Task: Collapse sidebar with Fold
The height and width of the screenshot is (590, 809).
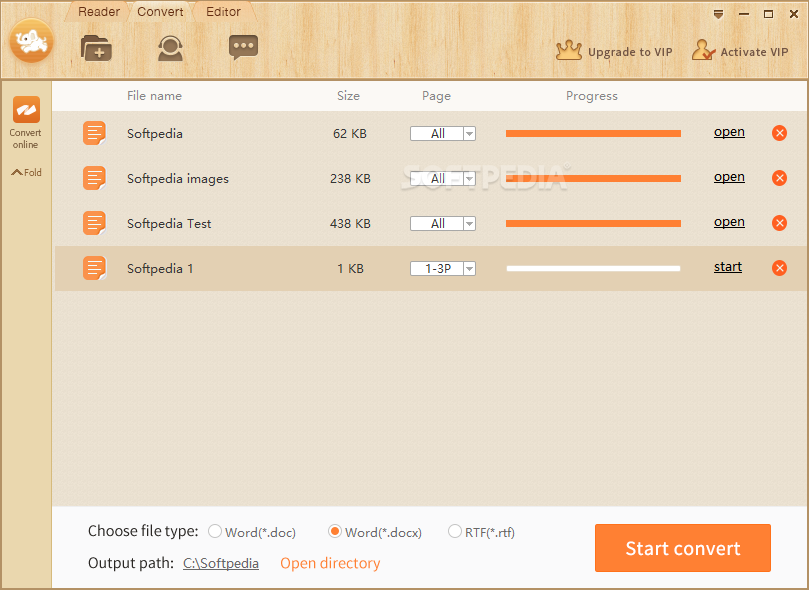Action: pos(26,172)
